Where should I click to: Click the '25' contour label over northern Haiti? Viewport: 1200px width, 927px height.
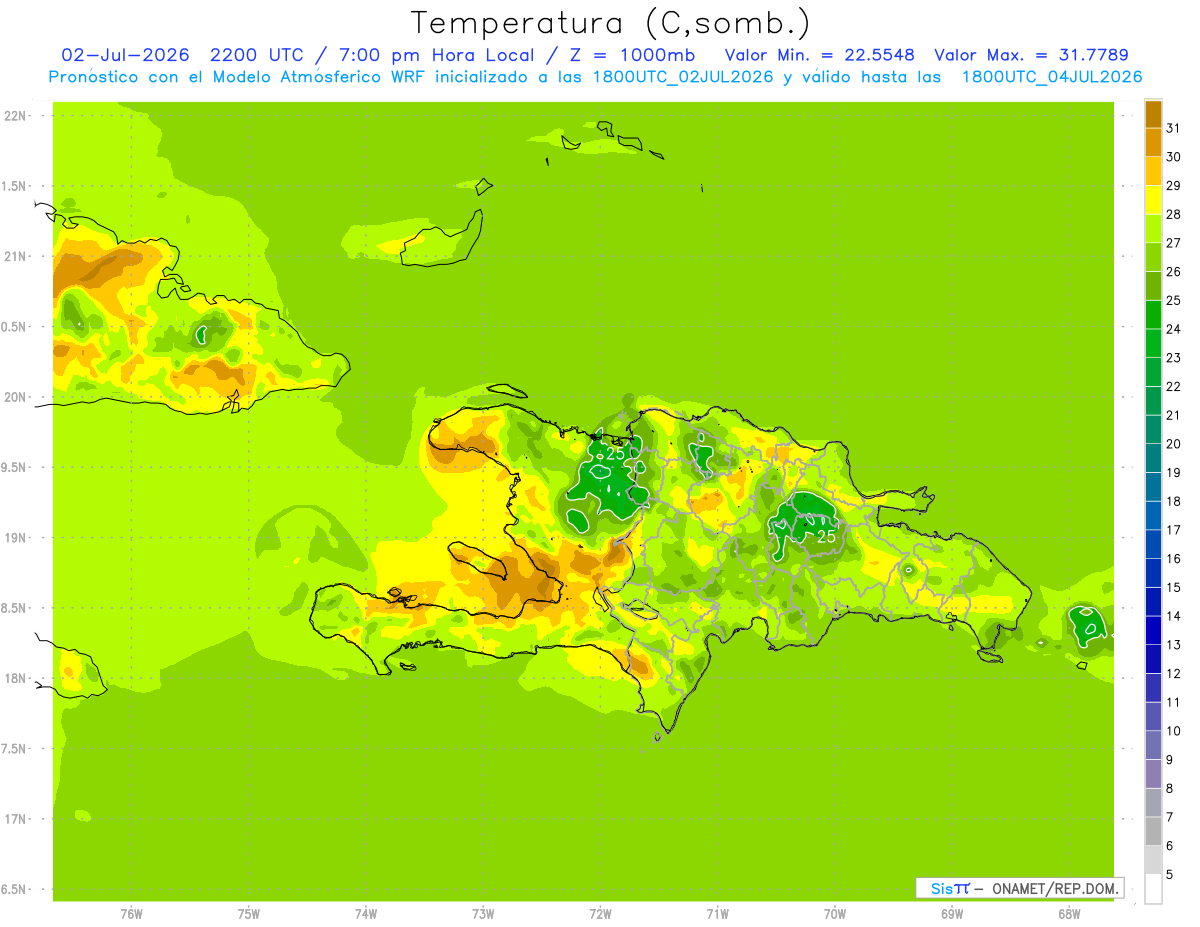[615, 453]
